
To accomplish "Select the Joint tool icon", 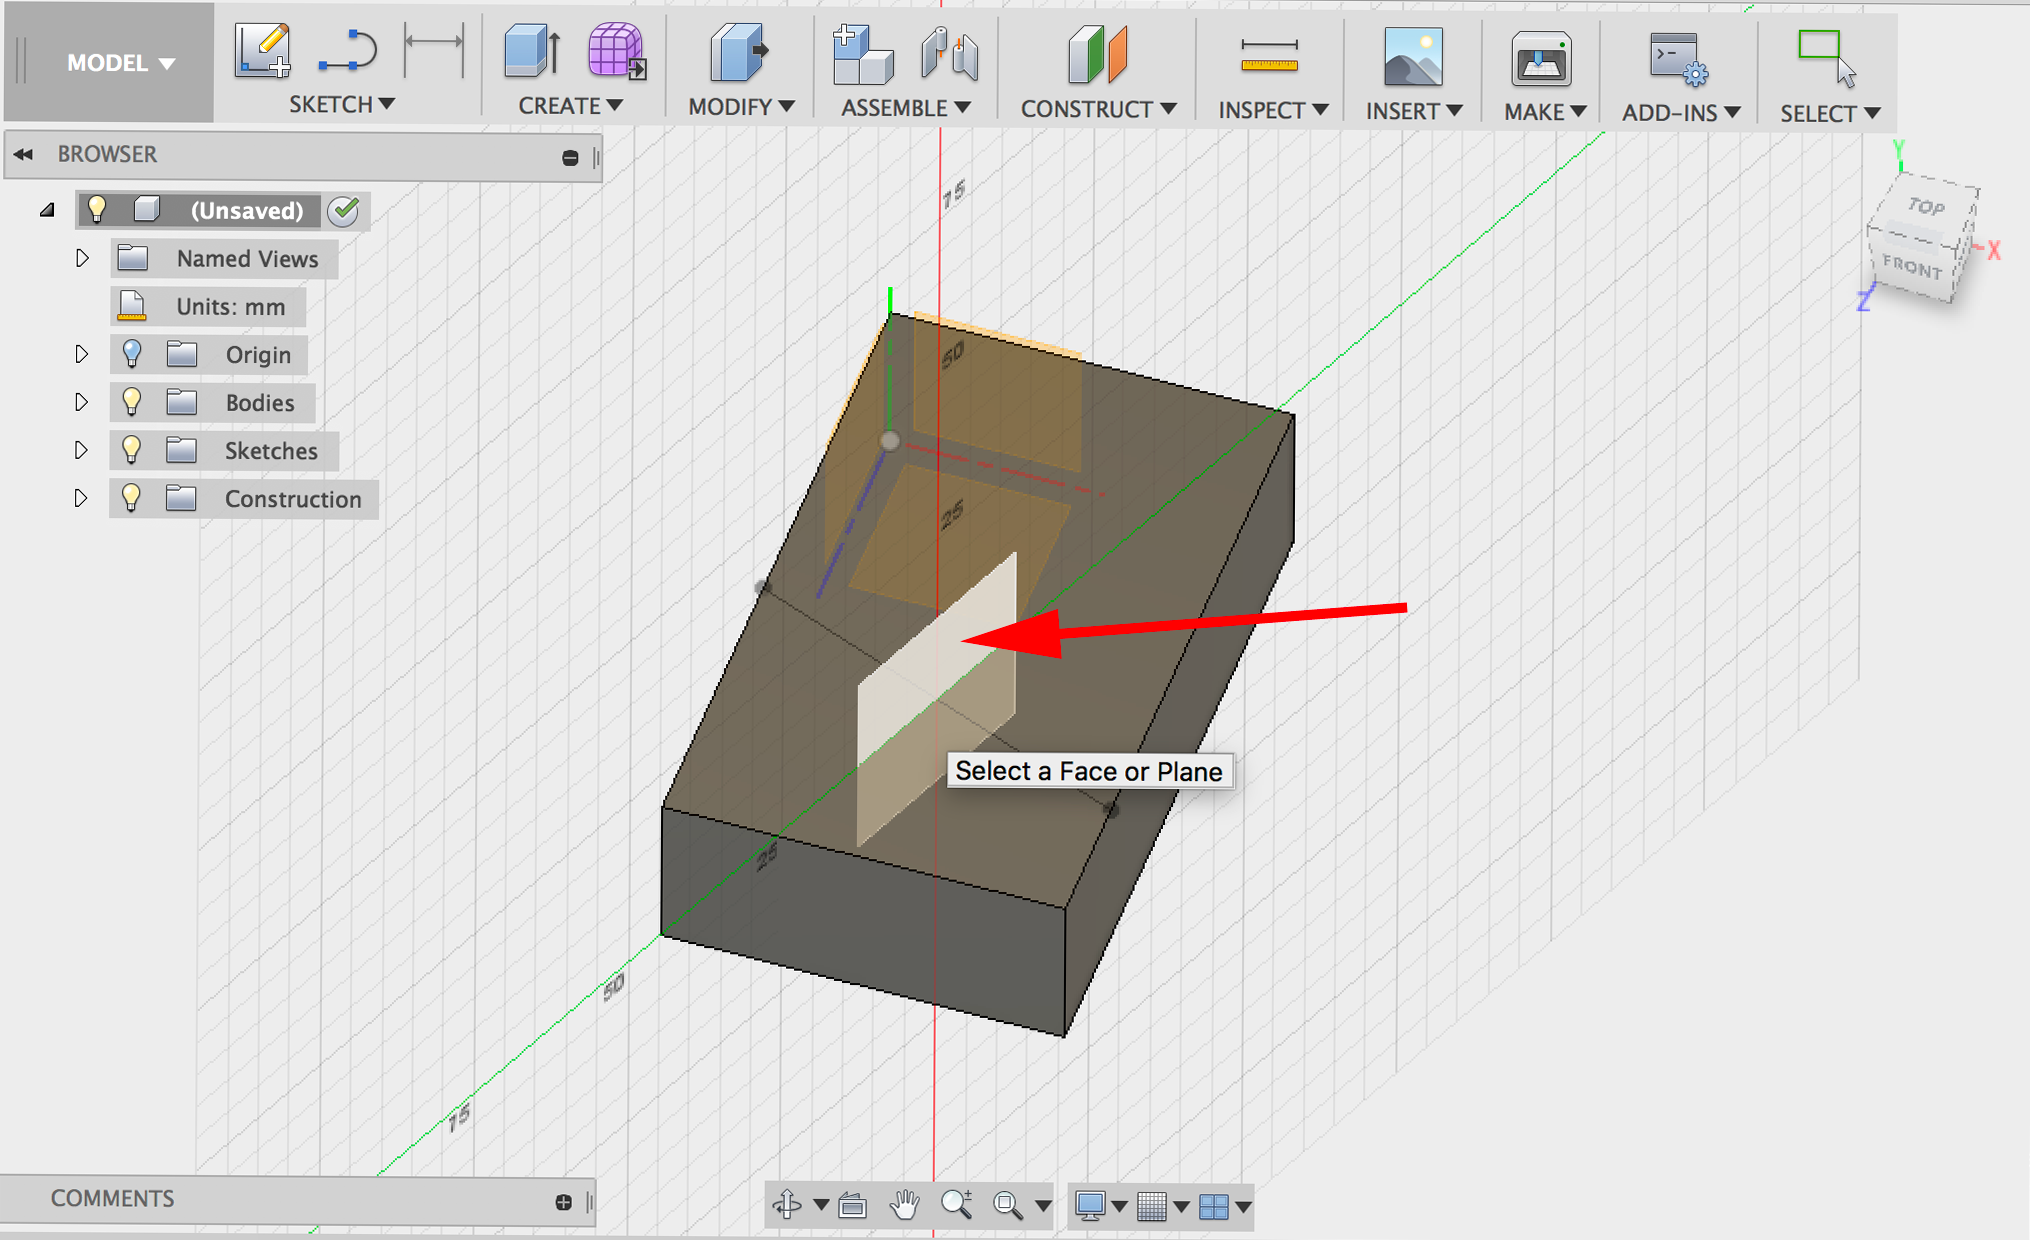I will click(949, 54).
